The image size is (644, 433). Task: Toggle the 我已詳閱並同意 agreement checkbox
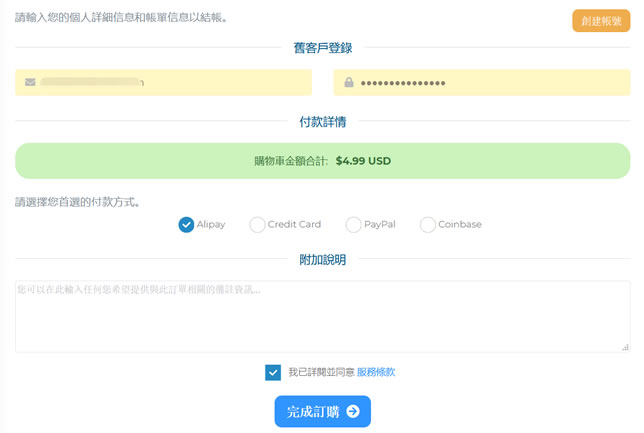(273, 372)
